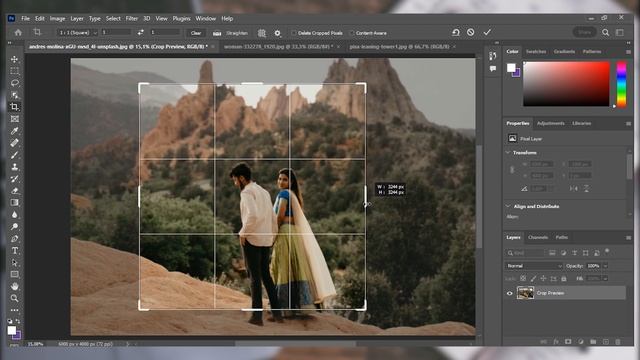Open the Opacity slider dropdown arrow
Viewport: 640px width, 360px height.
click(x=606, y=266)
